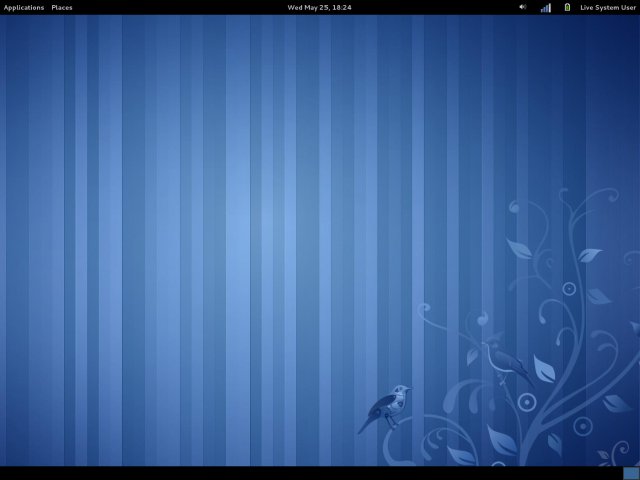Screen dimensions: 640x480
Task: Click empty window list on bottom panel
Action: coord(300,472)
